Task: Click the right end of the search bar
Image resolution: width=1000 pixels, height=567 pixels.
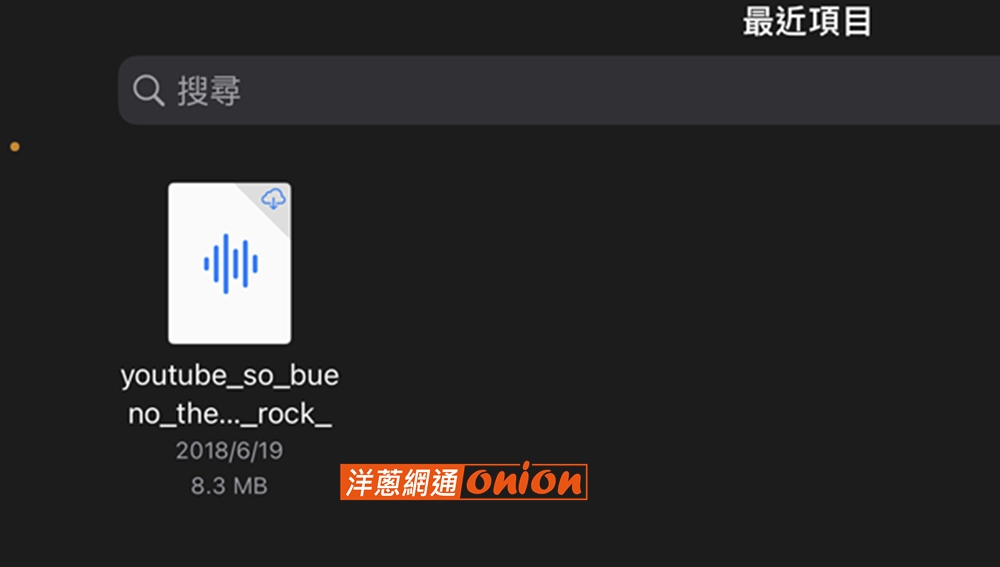Action: 969,90
